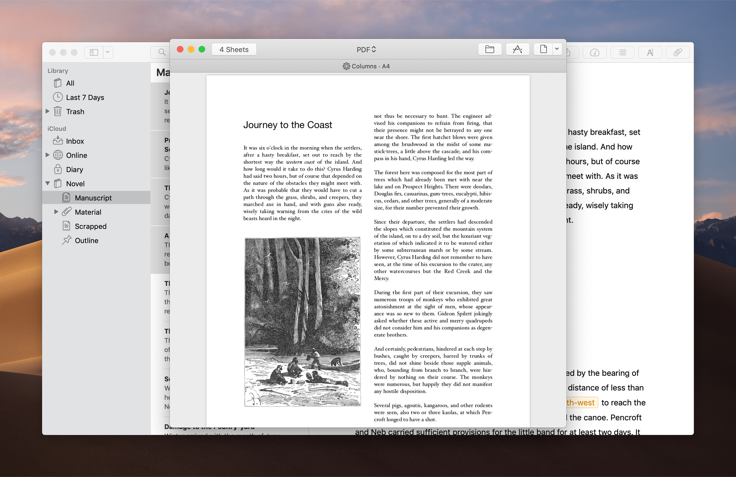Select the All library group
Image resolution: width=736 pixels, height=477 pixels.
click(x=96, y=83)
